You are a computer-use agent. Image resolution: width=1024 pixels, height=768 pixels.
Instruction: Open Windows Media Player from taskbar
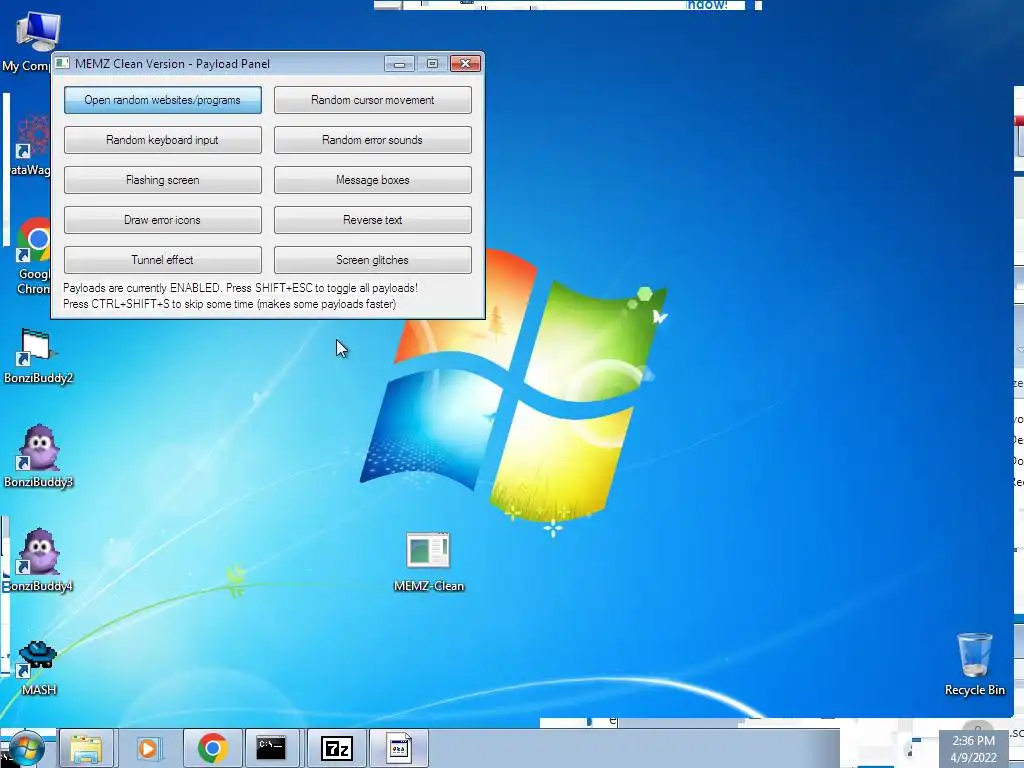pos(149,748)
